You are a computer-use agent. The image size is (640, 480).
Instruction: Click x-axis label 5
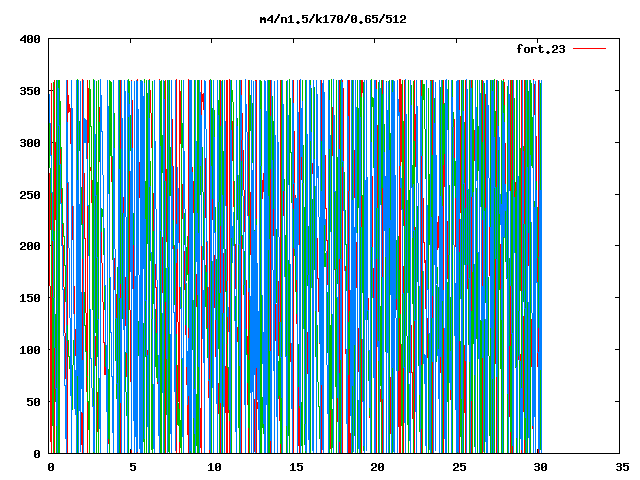[133, 467]
